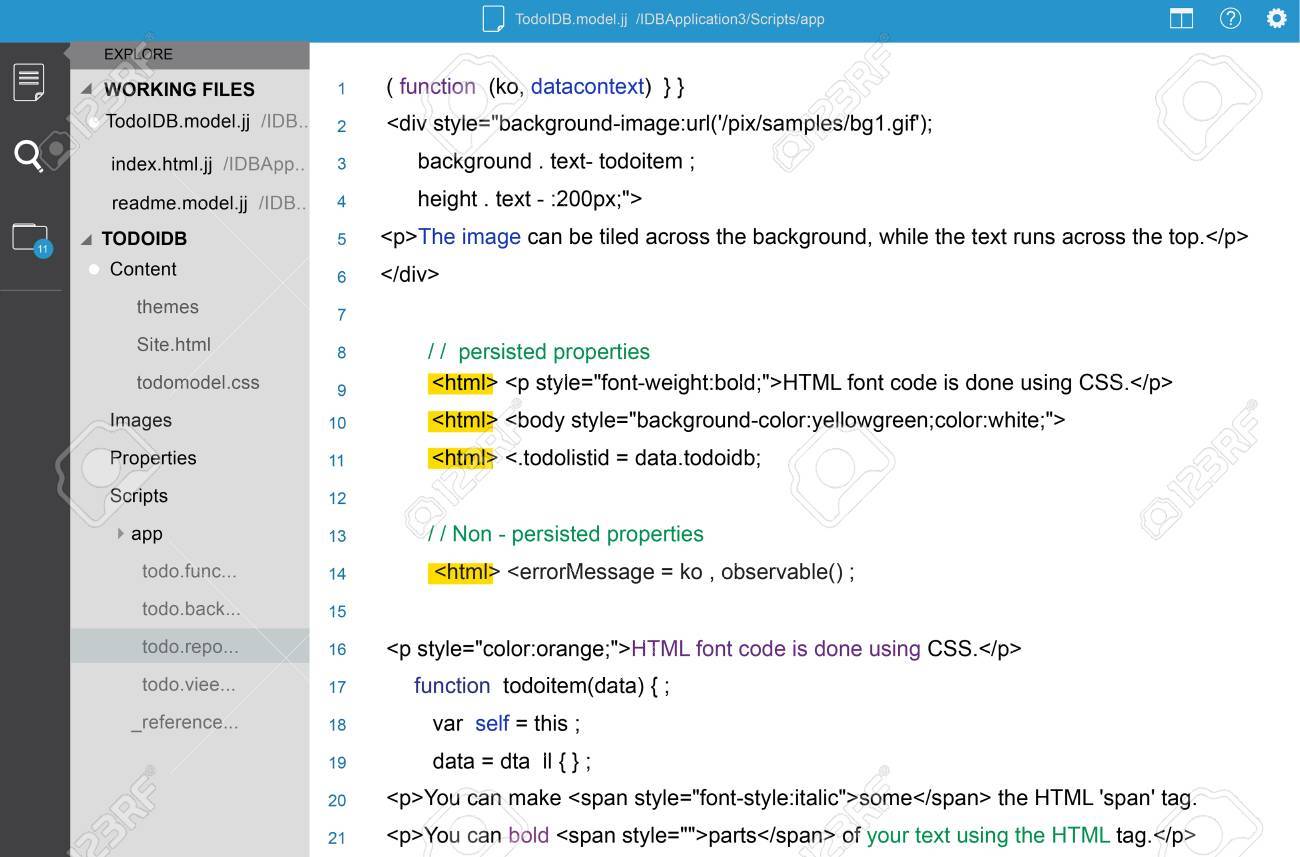Open _reference... file

point(184,722)
